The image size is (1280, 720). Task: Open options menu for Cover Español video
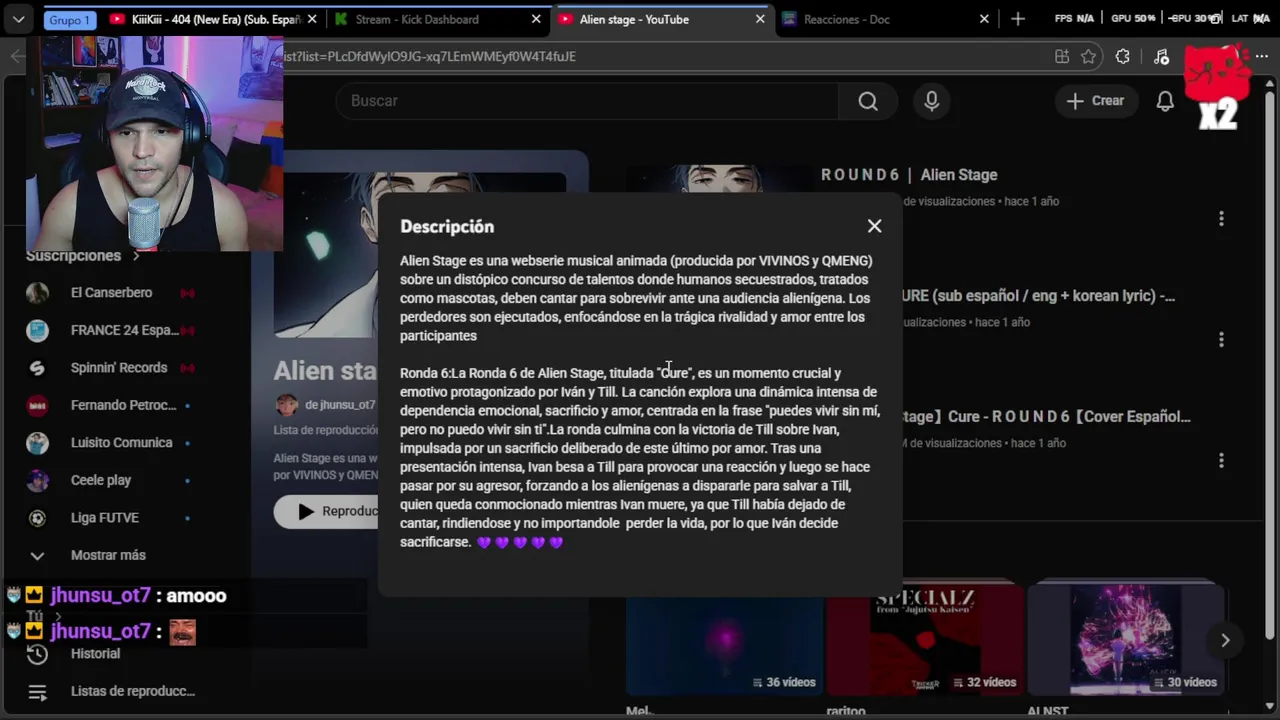tap(1221, 460)
